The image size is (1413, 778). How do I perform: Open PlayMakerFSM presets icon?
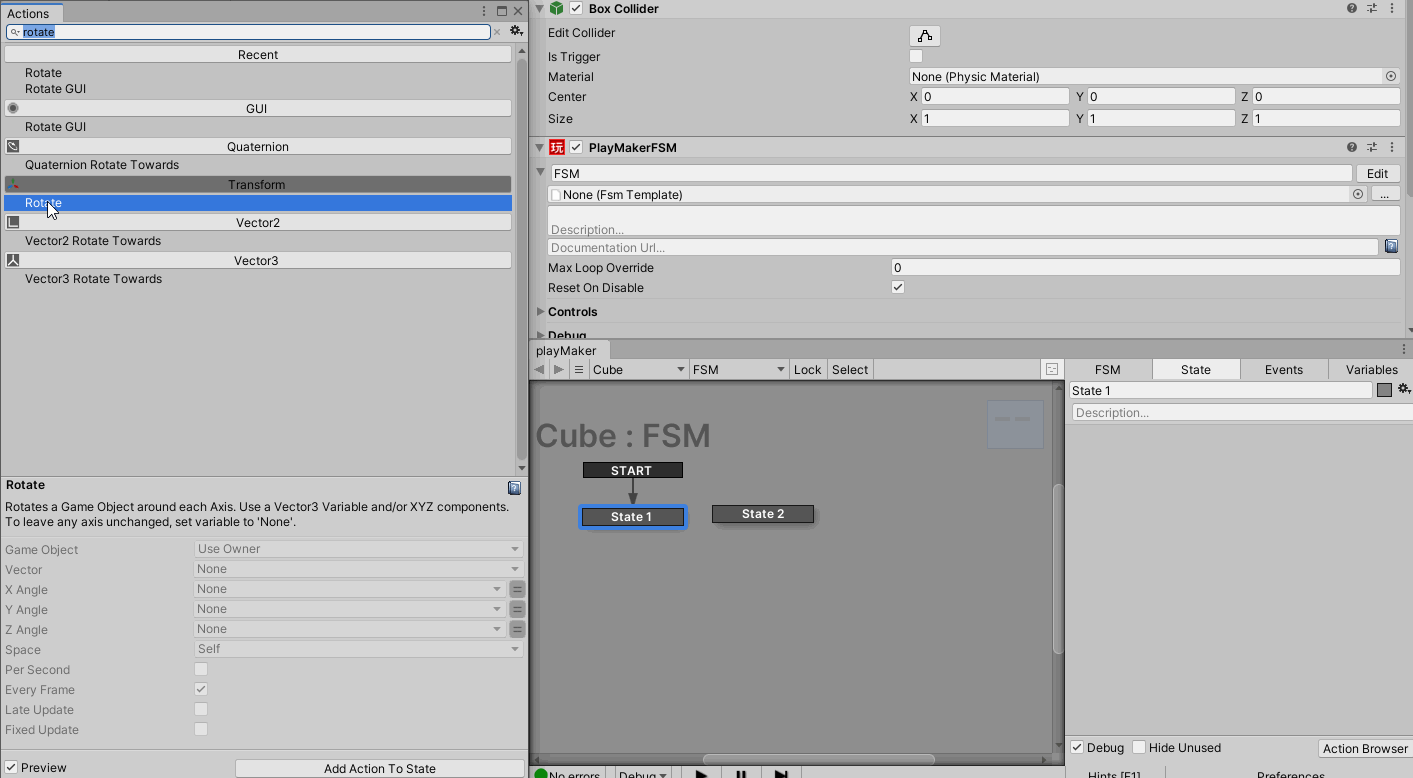pyautogui.click(x=1372, y=147)
